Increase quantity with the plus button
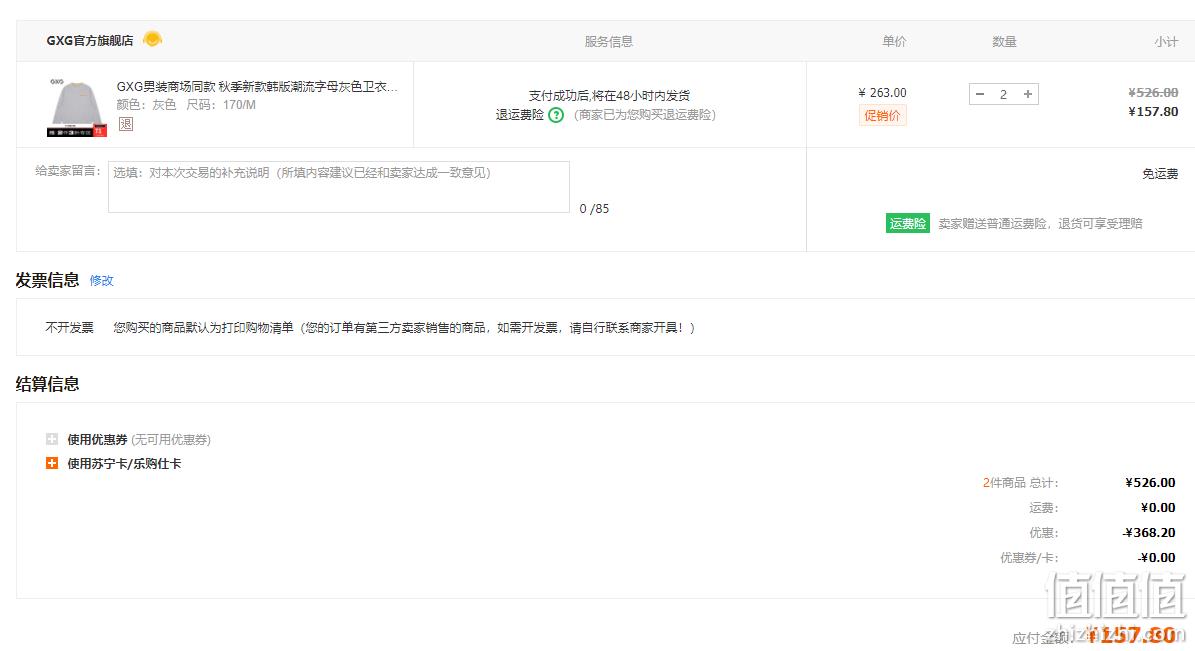Image resolution: width=1195 pixels, height=651 pixels. [x=1027, y=94]
